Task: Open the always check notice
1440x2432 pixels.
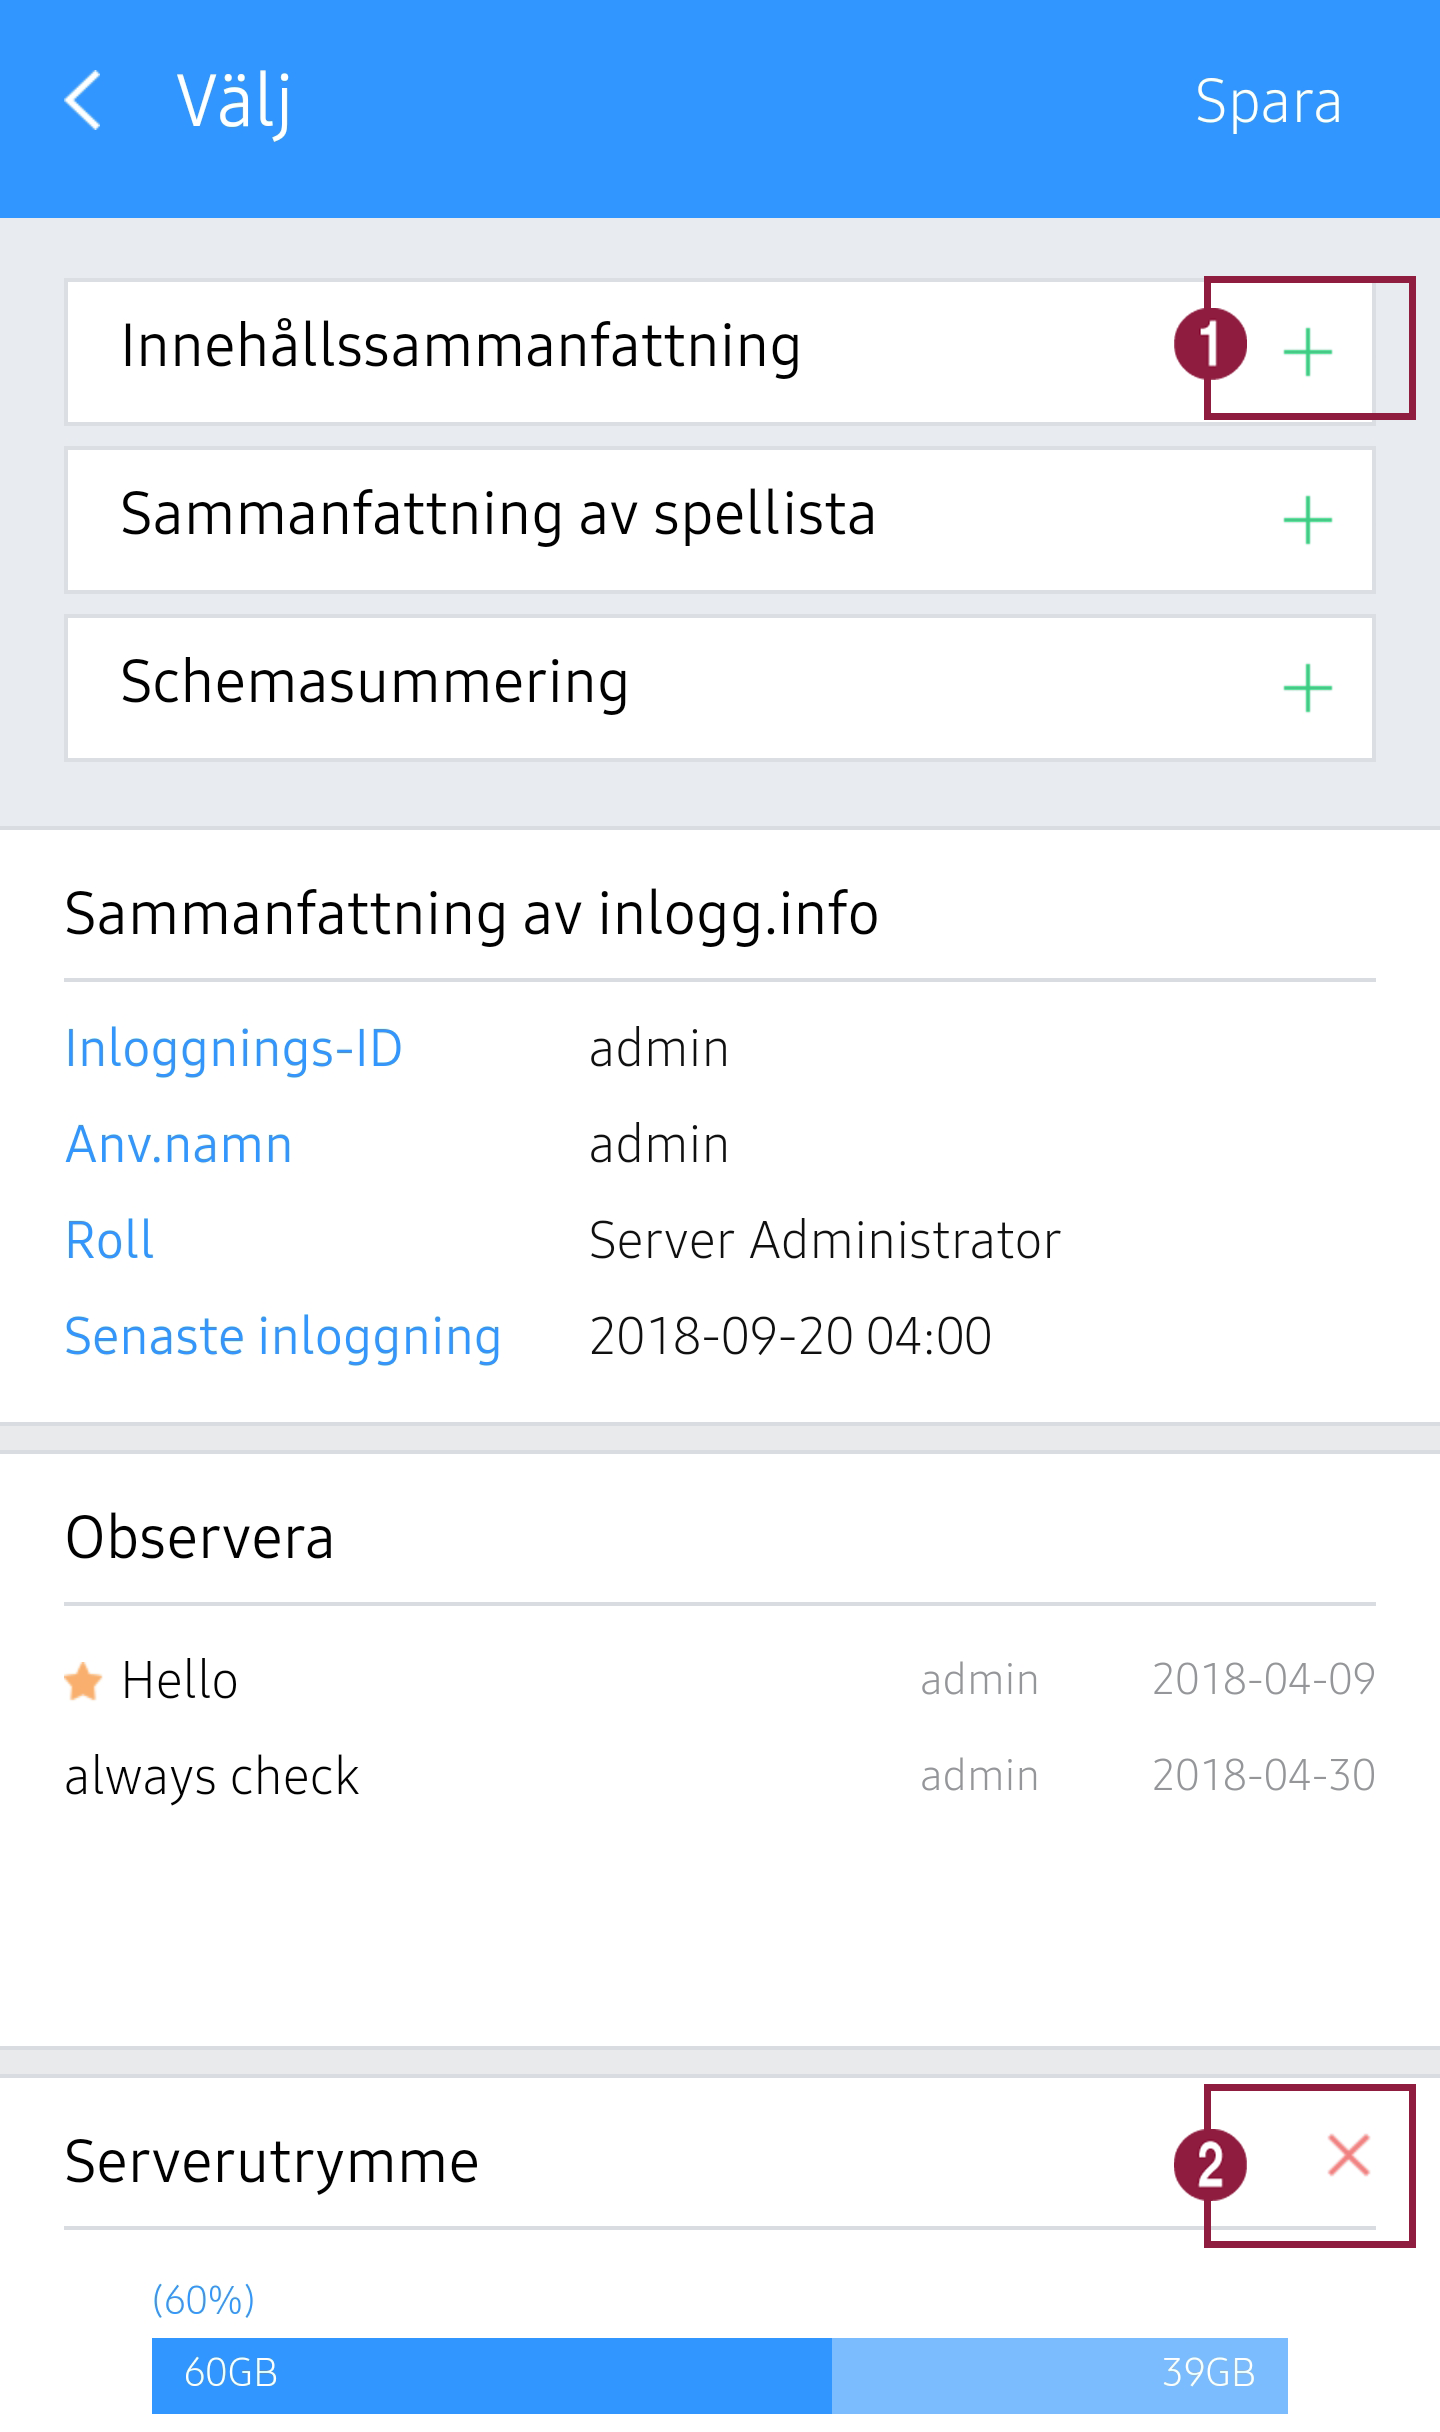Action: point(212,1777)
